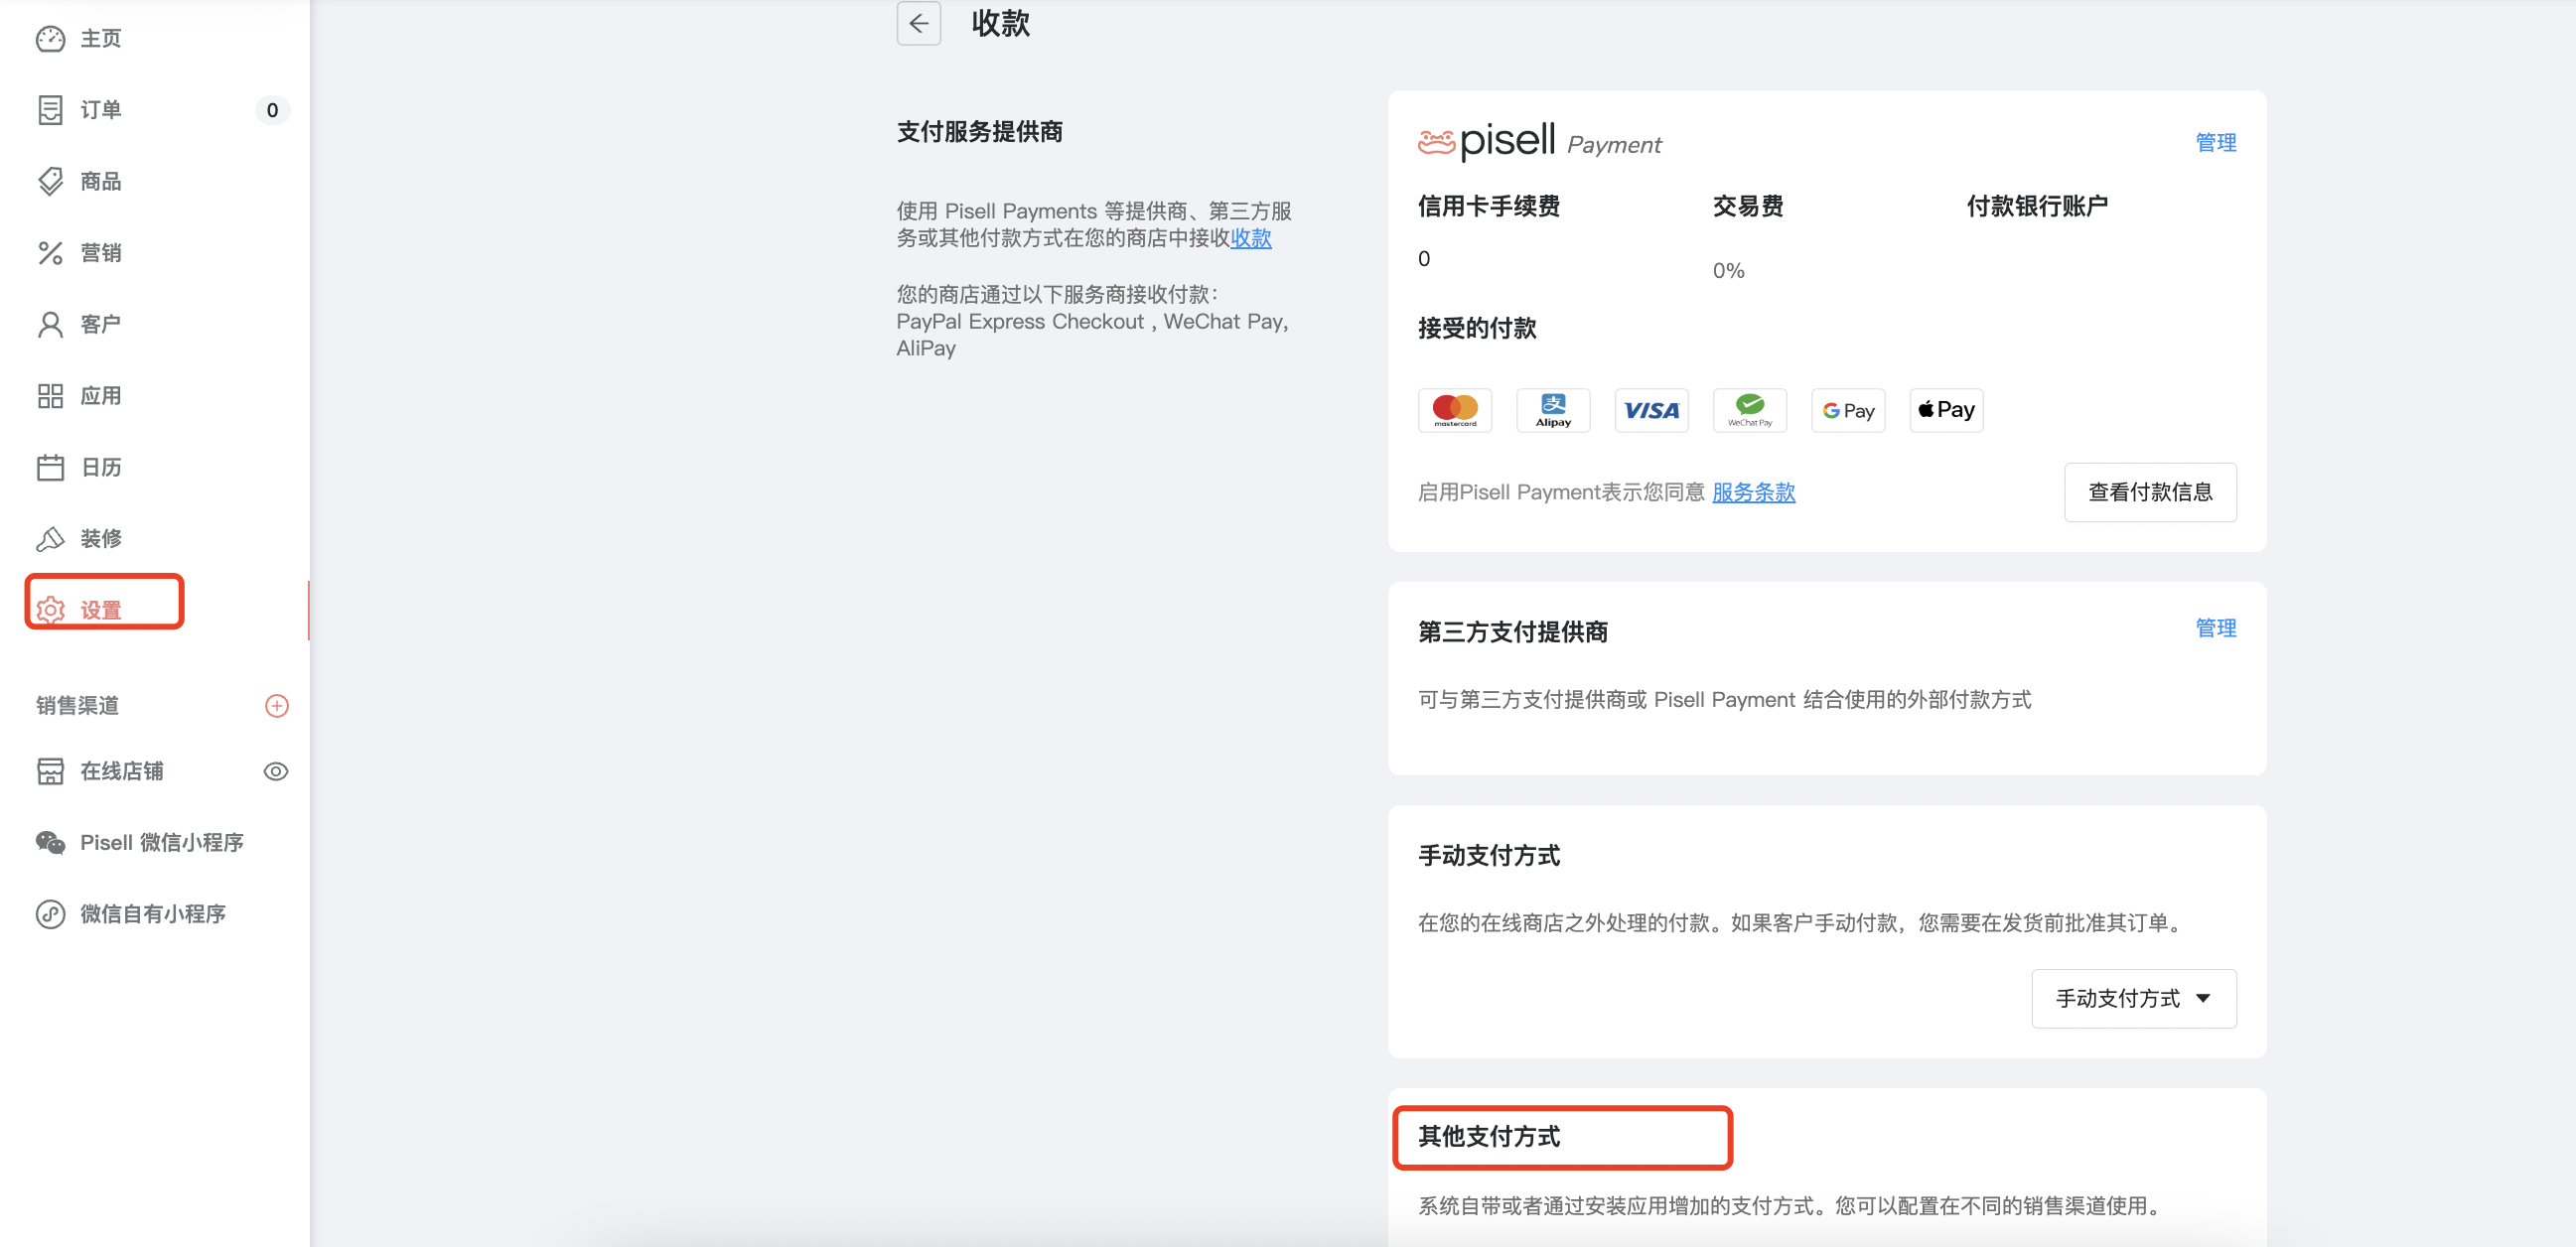Click the Mastercard payment logo
Screen dimensions: 2576x1247
[x=1455, y=410]
